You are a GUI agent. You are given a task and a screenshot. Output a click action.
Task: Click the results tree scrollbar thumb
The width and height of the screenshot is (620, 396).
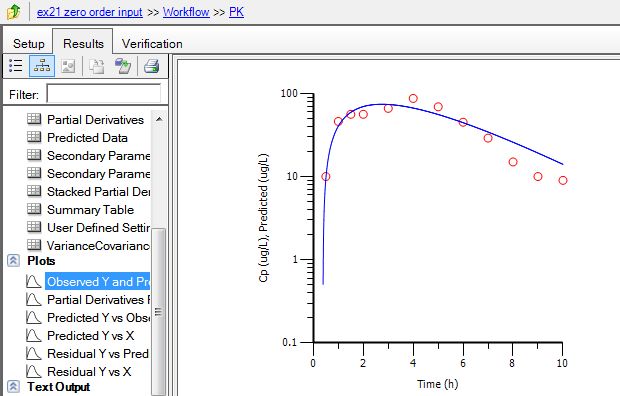click(x=159, y=312)
